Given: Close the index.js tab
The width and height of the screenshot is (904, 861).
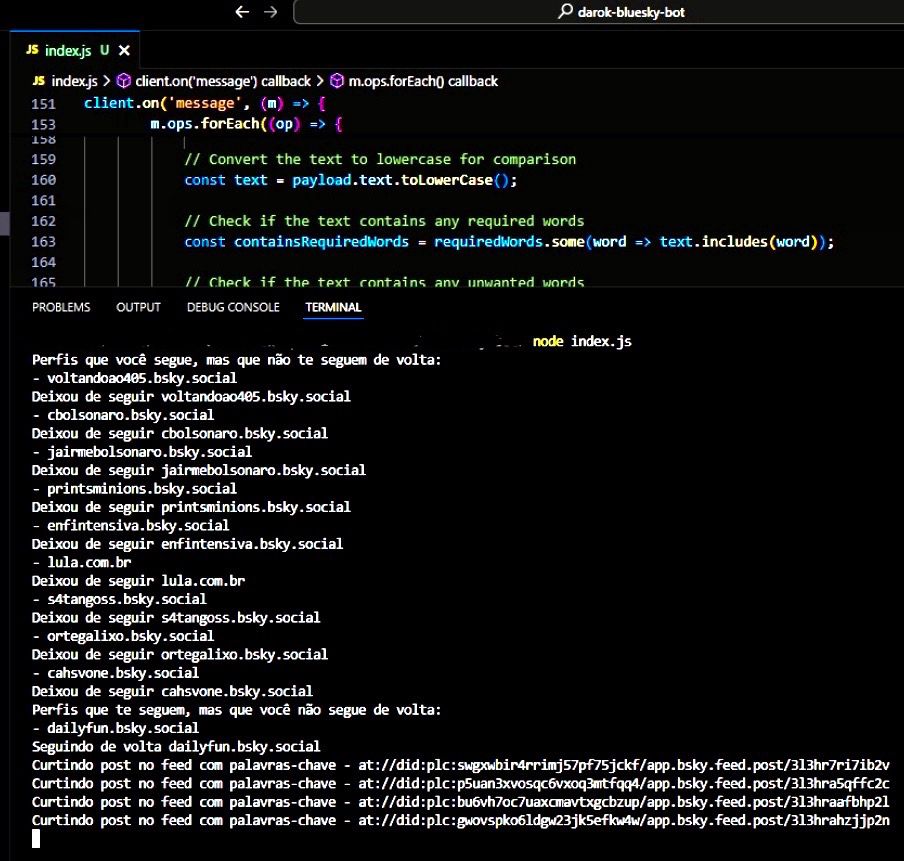Looking at the screenshot, I should pos(124,51).
